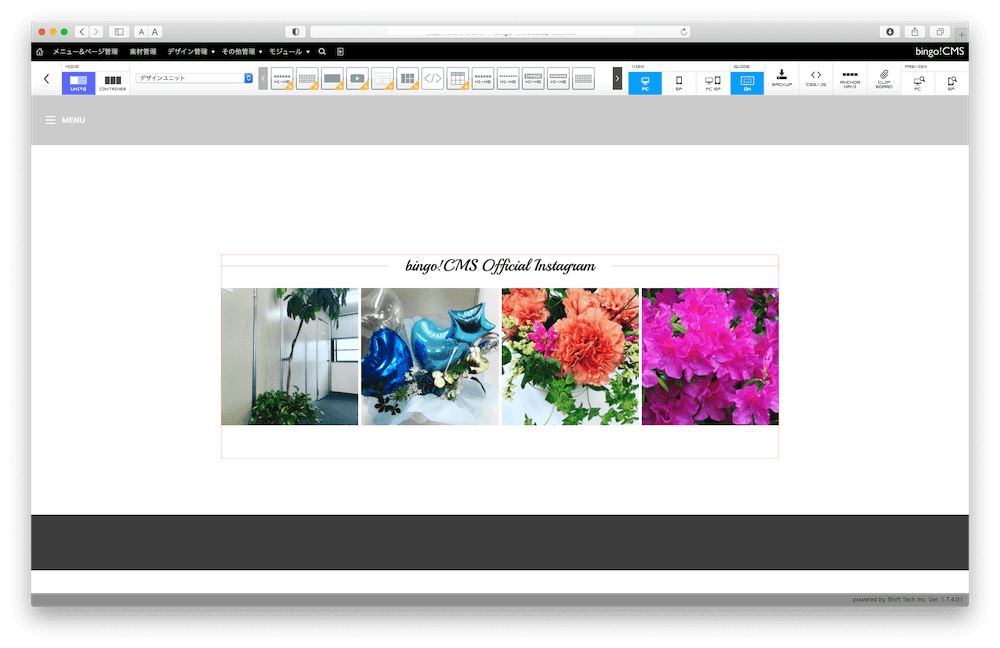Reload the page with the refresh icon
1000x648 pixels.
(x=684, y=31)
